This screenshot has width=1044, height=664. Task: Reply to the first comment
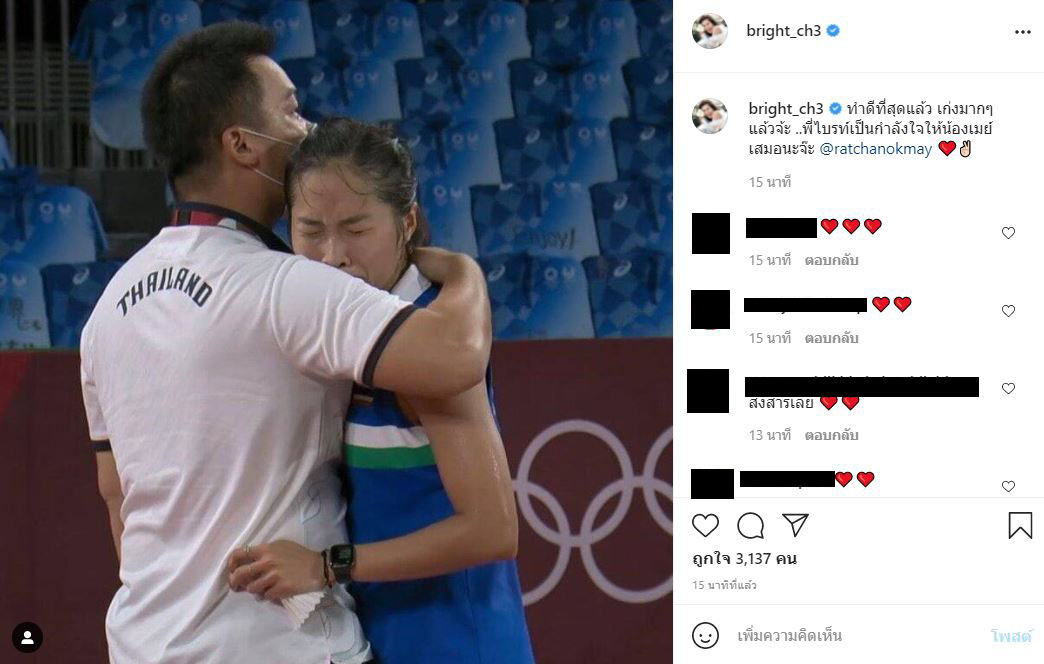click(831, 260)
